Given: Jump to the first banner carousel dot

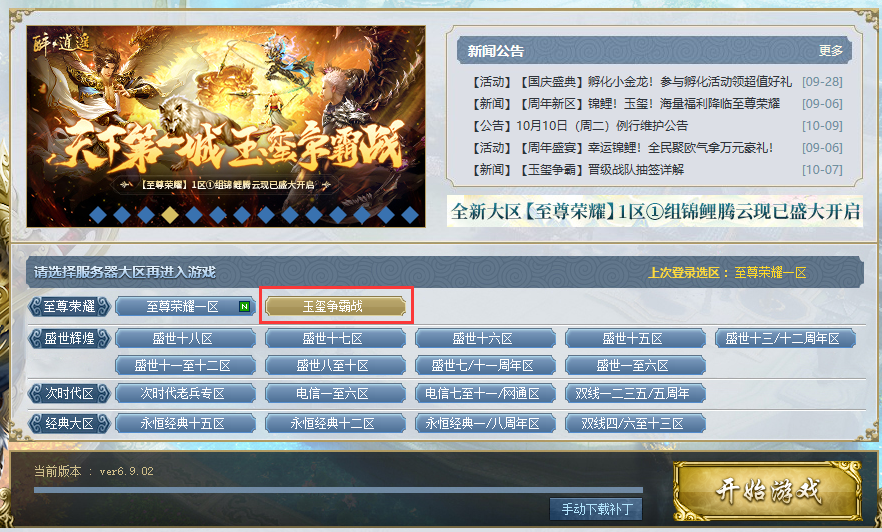Looking at the screenshot, I should pyautogui.click(x=98, y=214).
